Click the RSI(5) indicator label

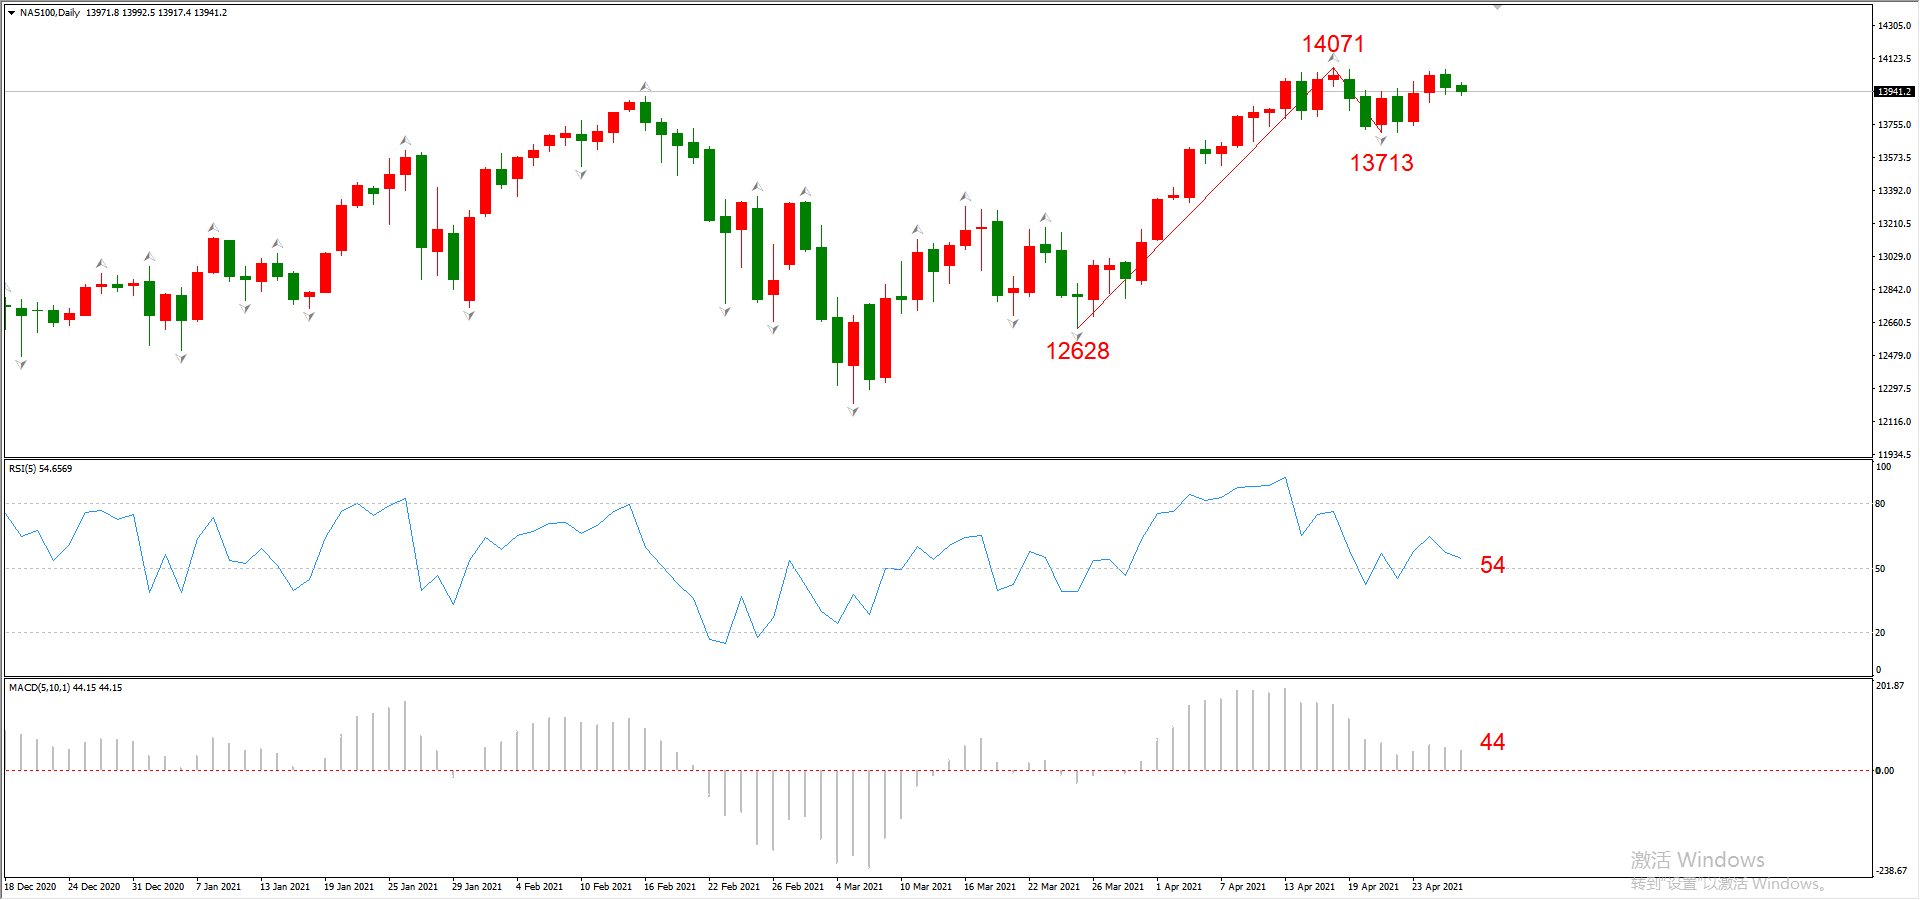pos(40,469)
